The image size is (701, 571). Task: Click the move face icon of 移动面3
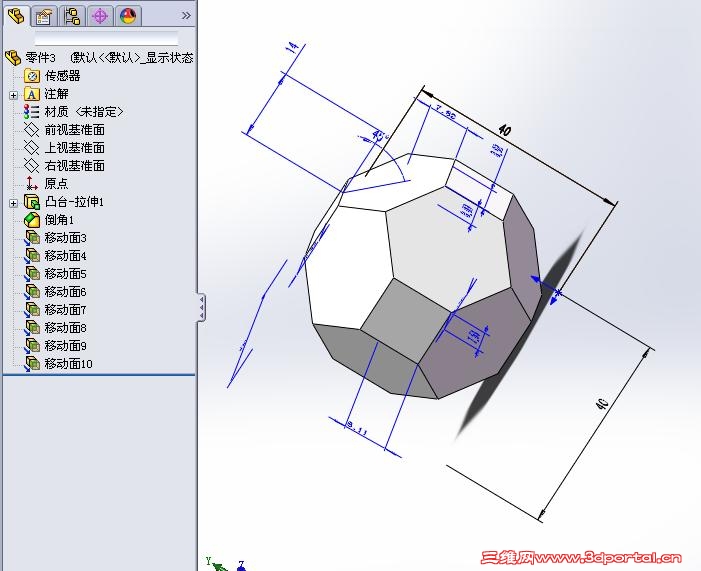32,237
